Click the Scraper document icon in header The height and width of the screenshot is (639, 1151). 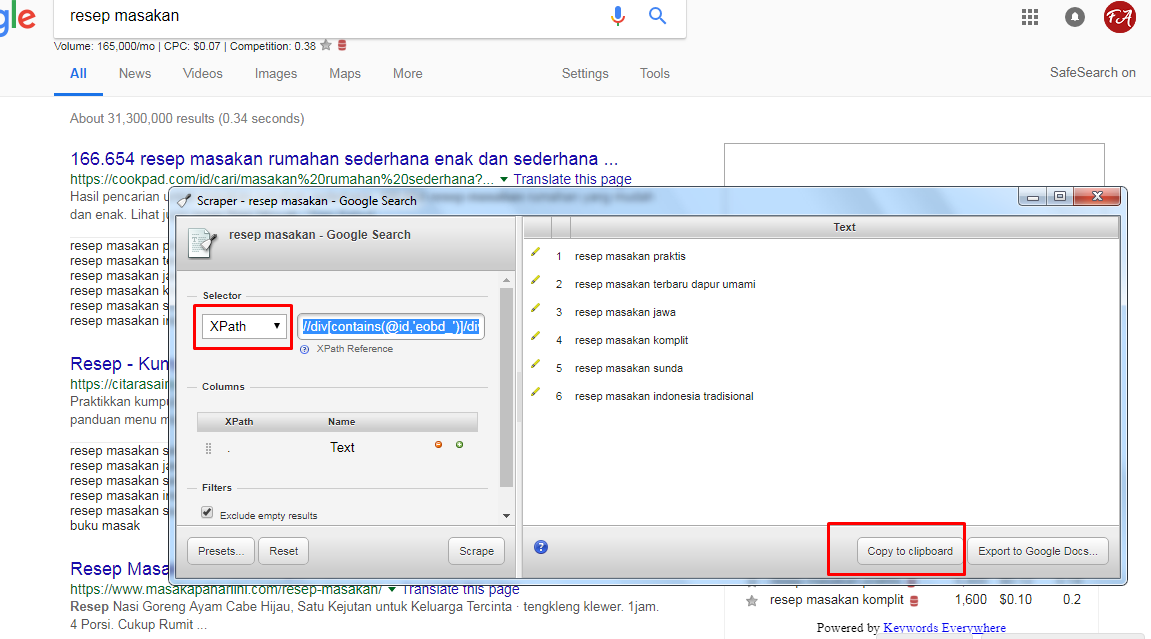pos(203,244)
